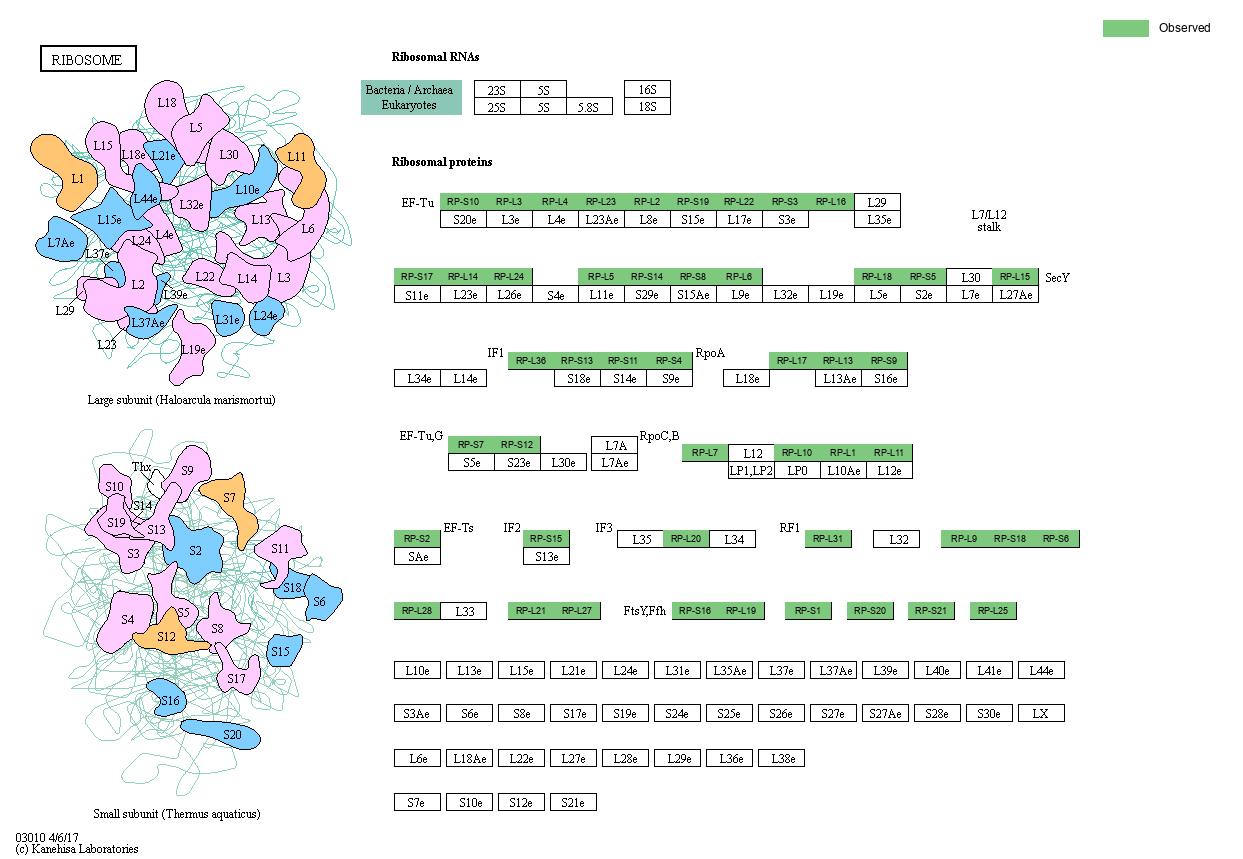
Task: Click the 25S rRNA box
Action: 497,106
